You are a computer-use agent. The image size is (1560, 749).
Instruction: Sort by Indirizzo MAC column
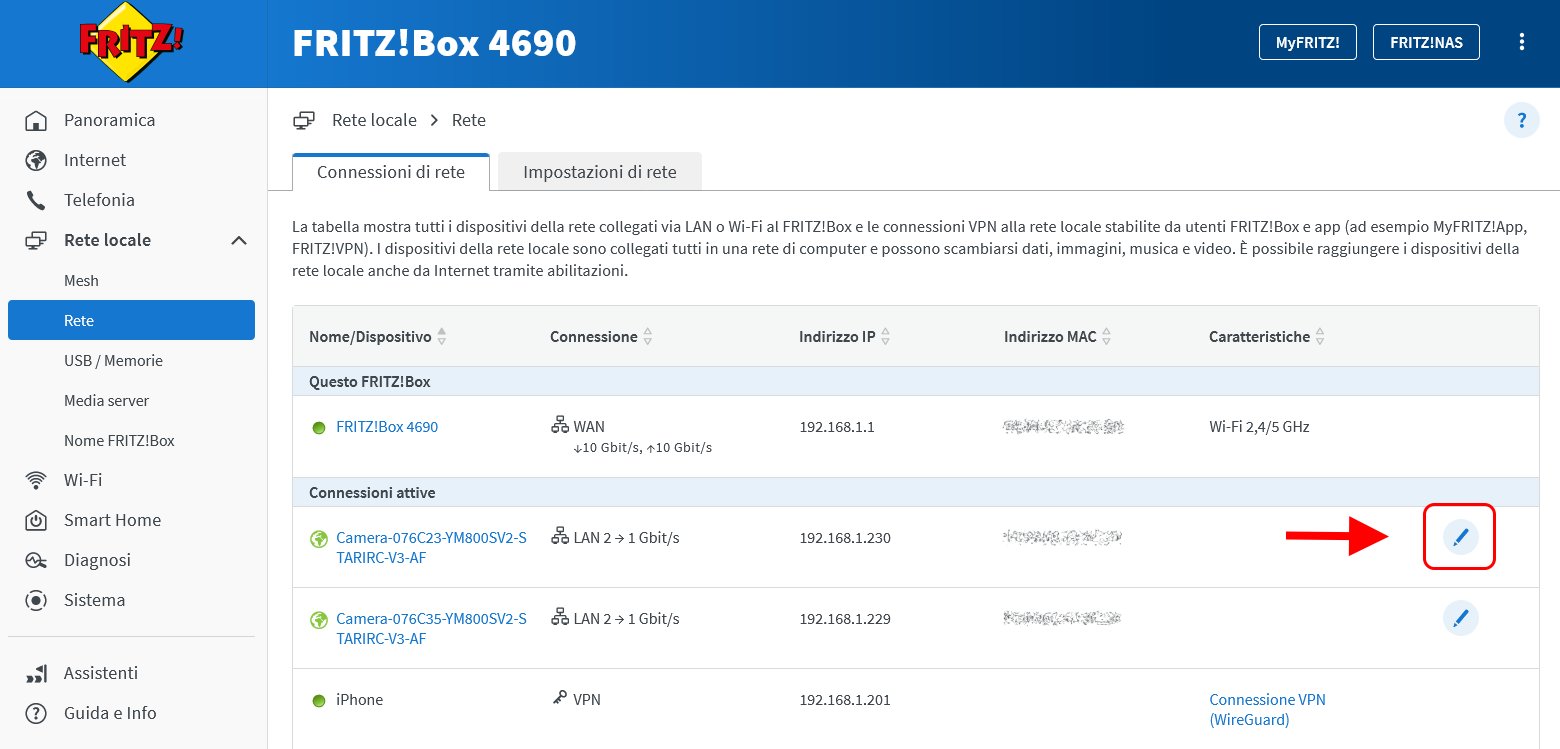click(1106, 337)
